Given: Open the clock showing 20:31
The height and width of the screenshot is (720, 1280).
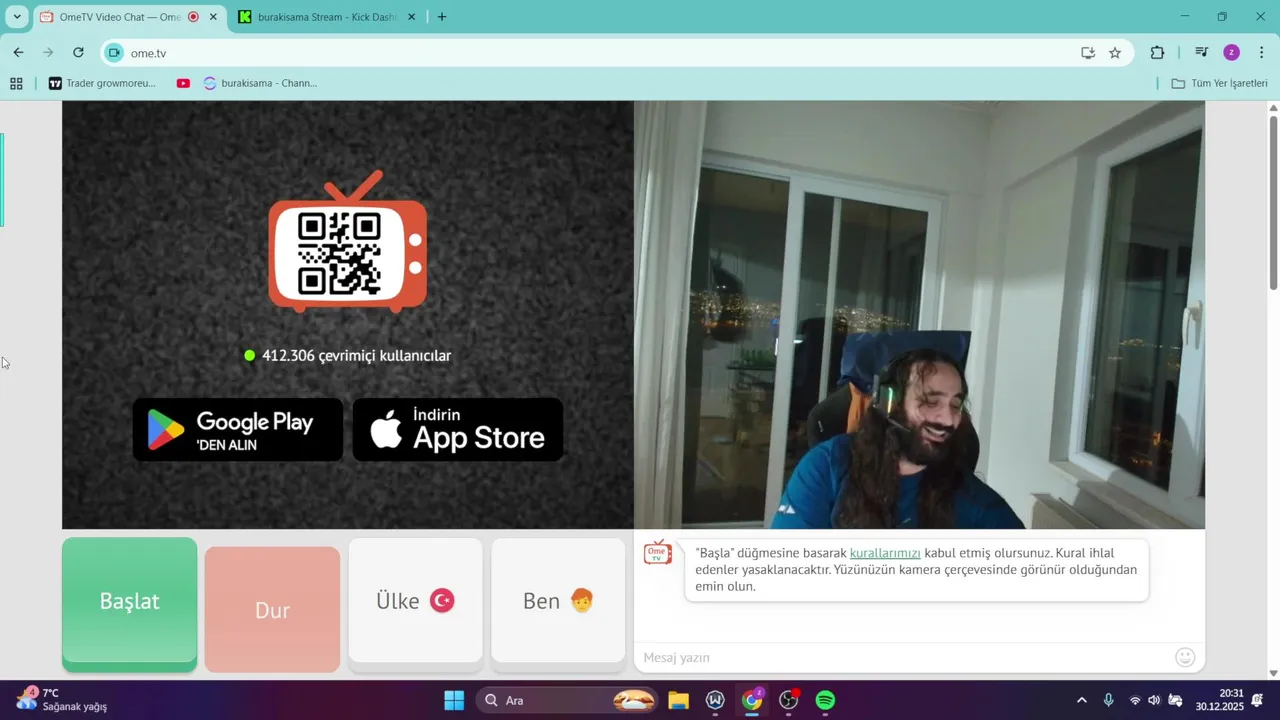Looking at the screenshot, I should [1218, 700].
